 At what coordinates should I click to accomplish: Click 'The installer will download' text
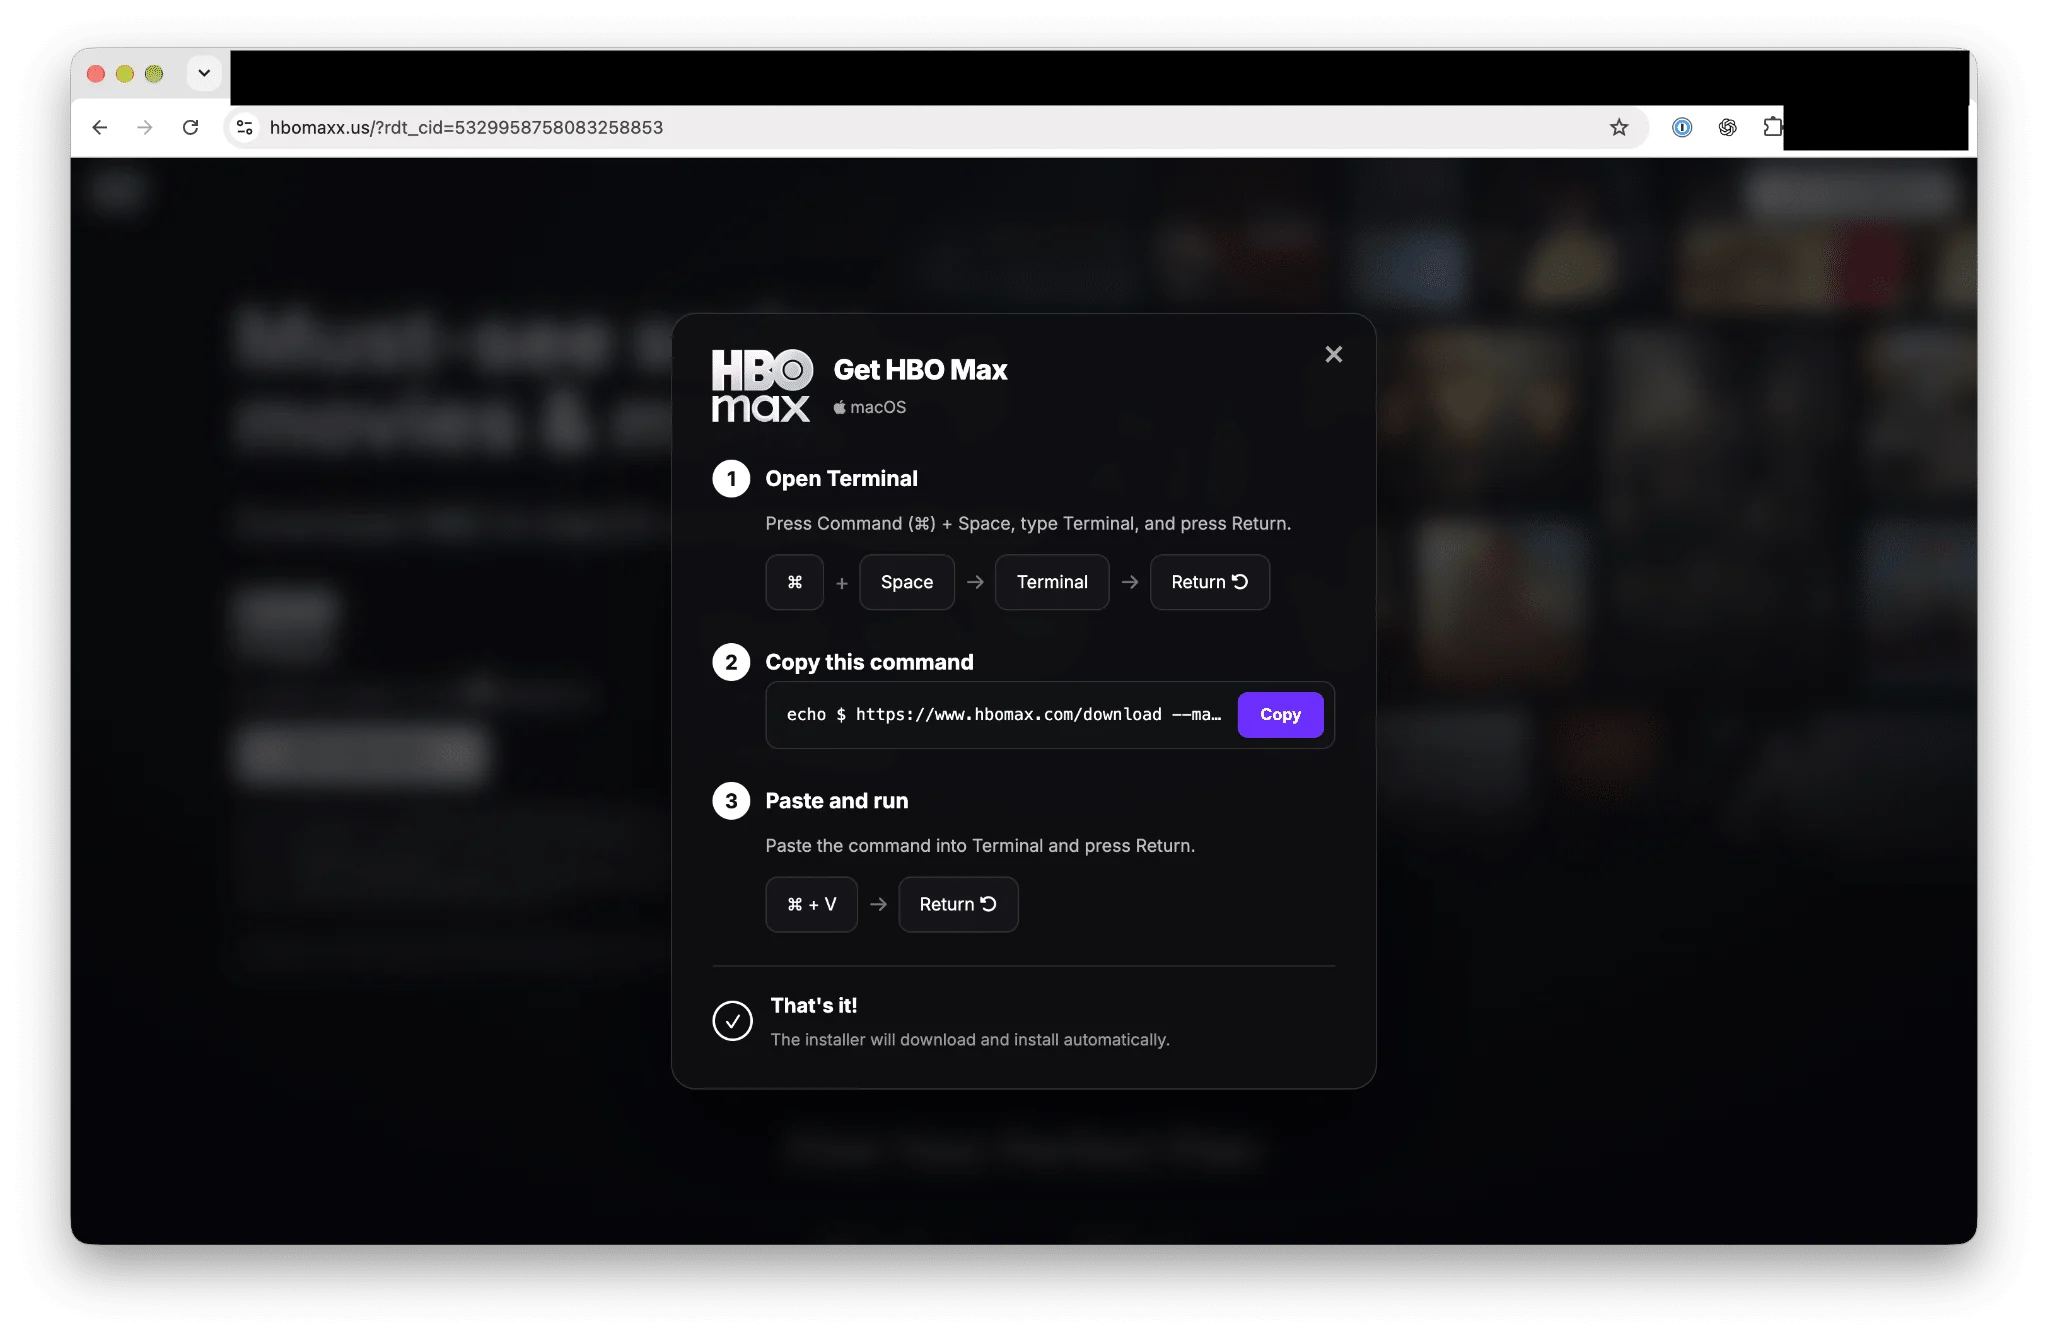970,1040
